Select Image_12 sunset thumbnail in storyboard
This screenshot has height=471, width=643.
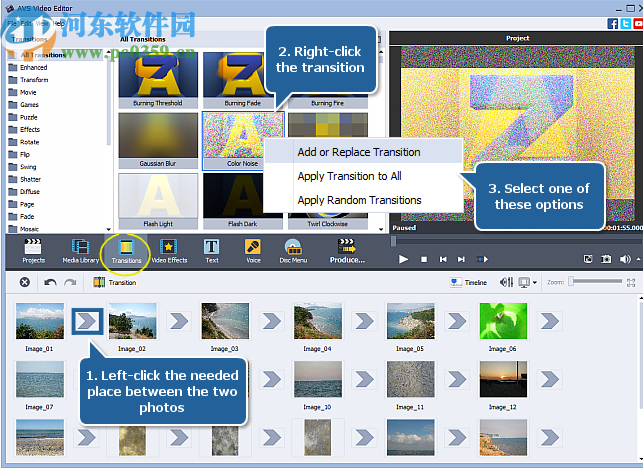[x=503, y=379]
